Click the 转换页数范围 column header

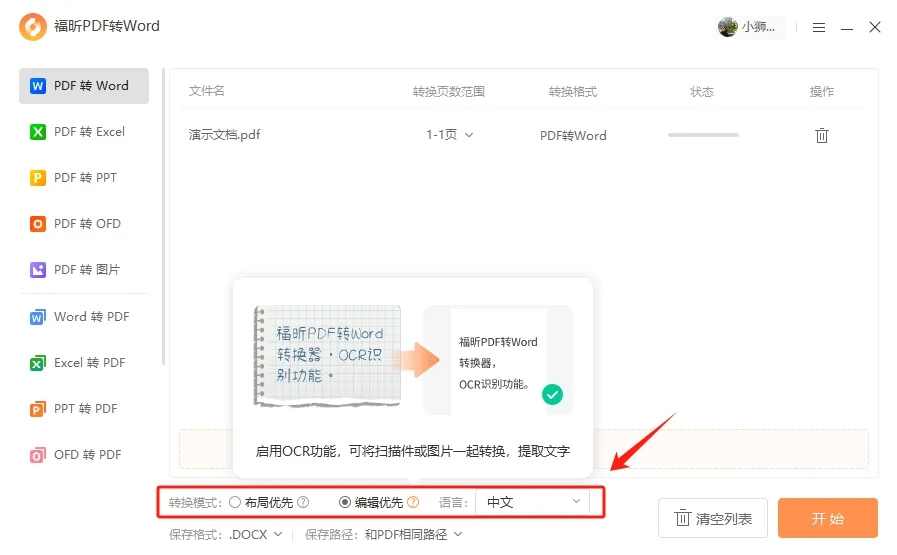tap(448, 92)
